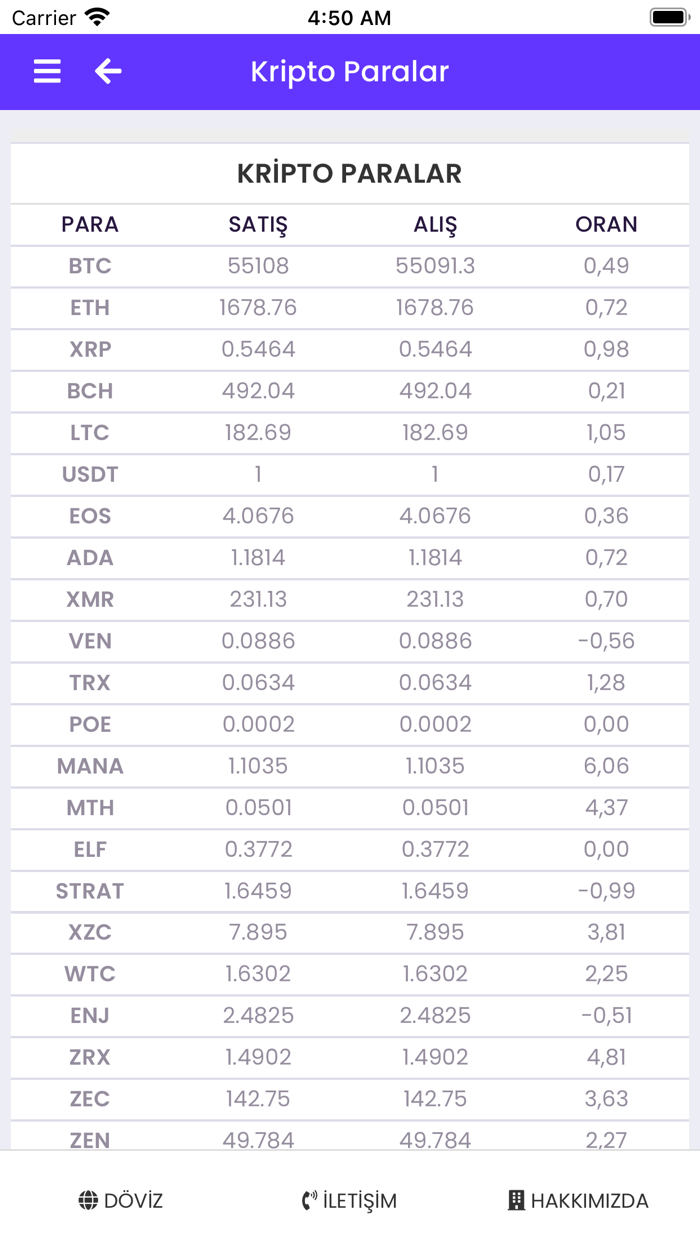Select the SATIŞ column header
This screenshot has width=700, height=1244.
tap(258, 224)
